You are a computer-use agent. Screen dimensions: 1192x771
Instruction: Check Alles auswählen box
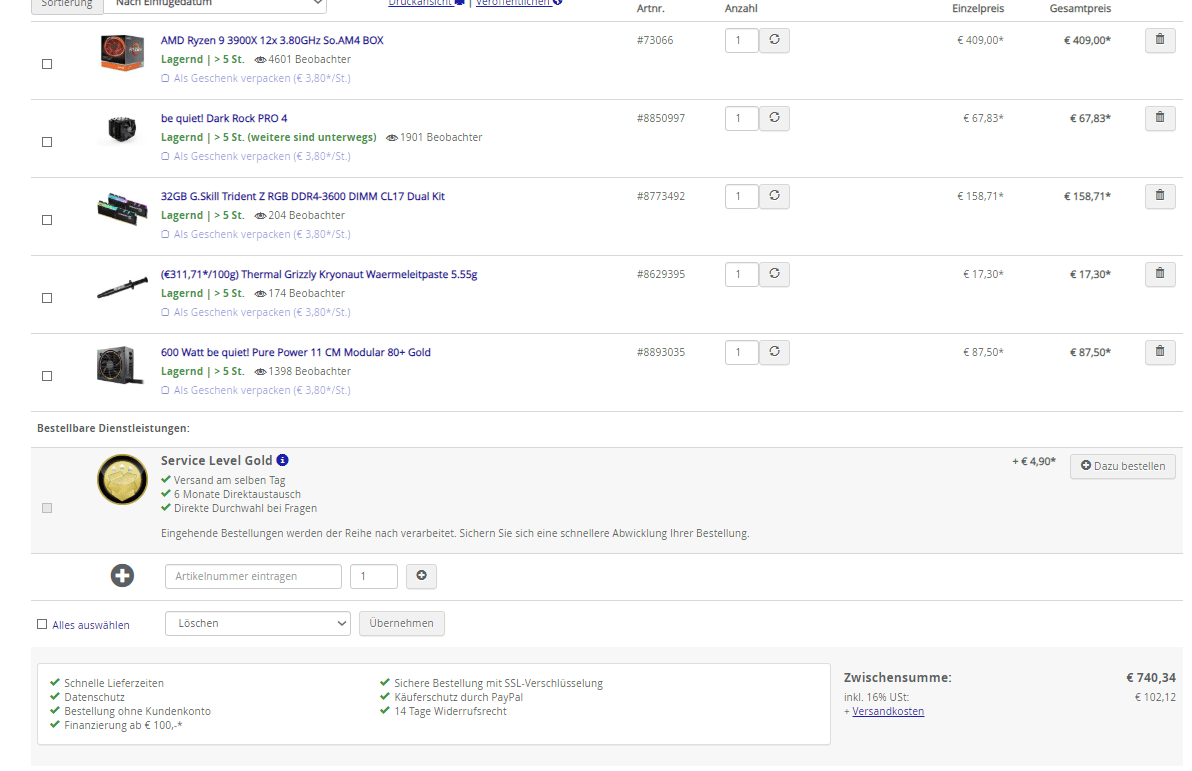click(42, 624)
